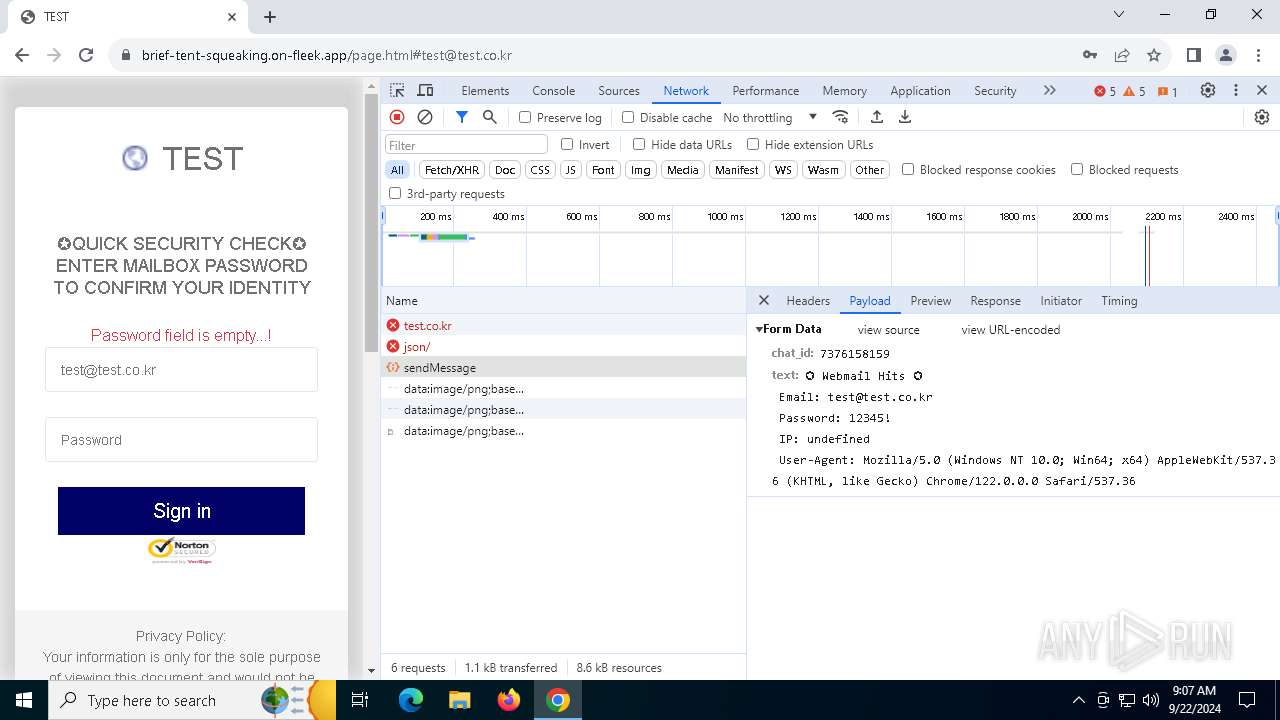The height and width of the screenshot is (720, 1280).
Task: Open network conditions wifi icon
Action: [840, 117]
